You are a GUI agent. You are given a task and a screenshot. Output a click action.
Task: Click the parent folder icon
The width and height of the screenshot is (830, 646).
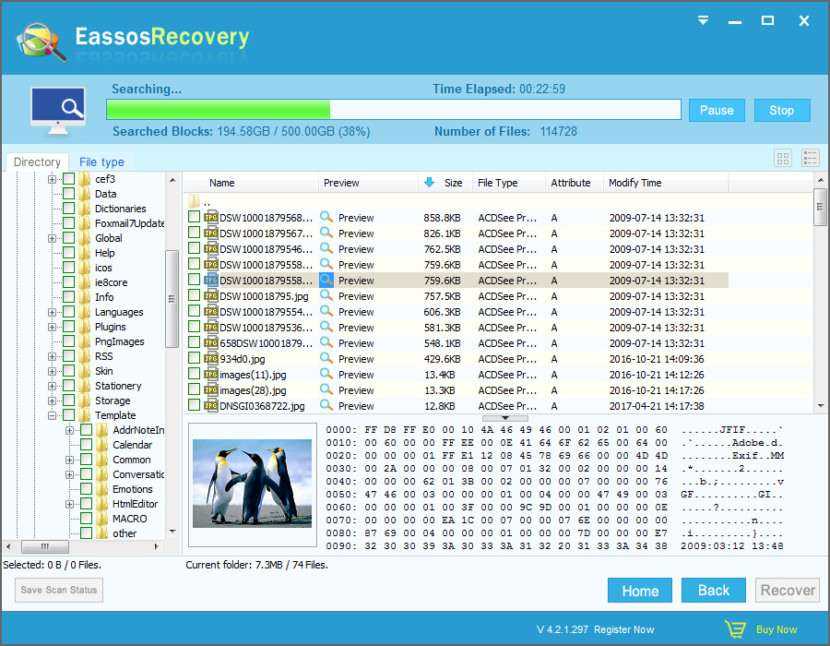[x=194, y=201]
